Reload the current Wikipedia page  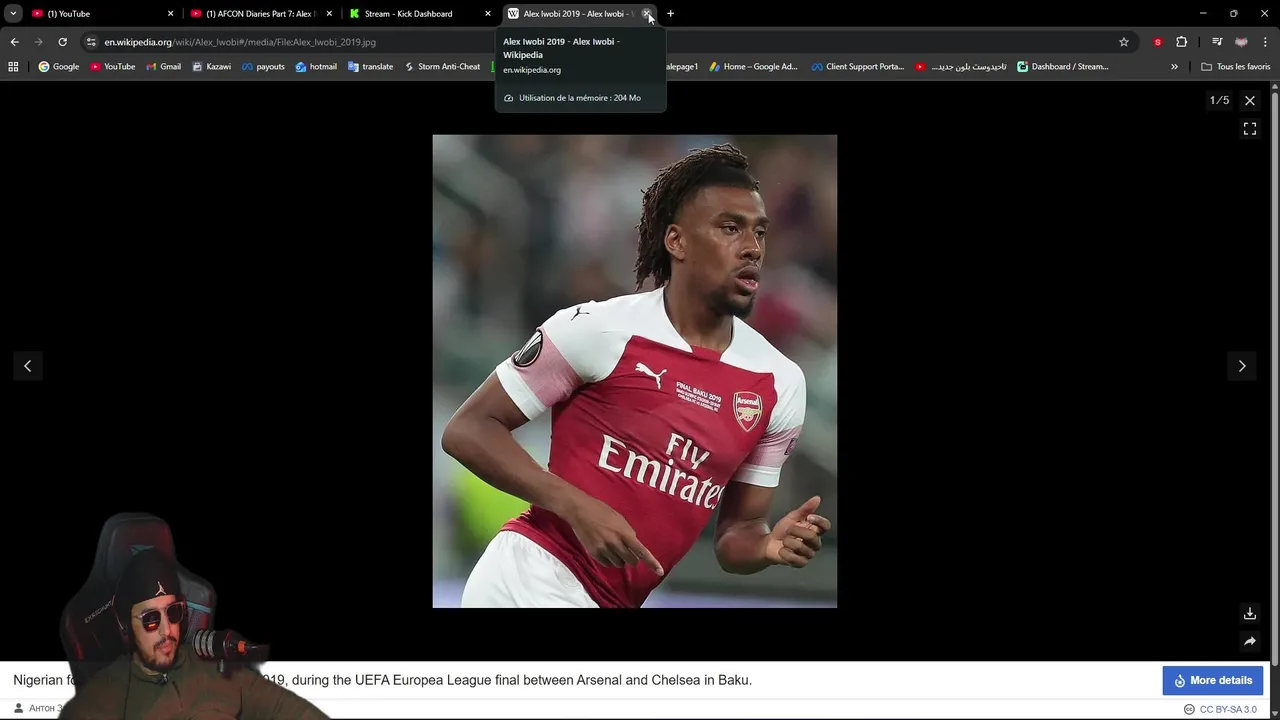(62, 42)
